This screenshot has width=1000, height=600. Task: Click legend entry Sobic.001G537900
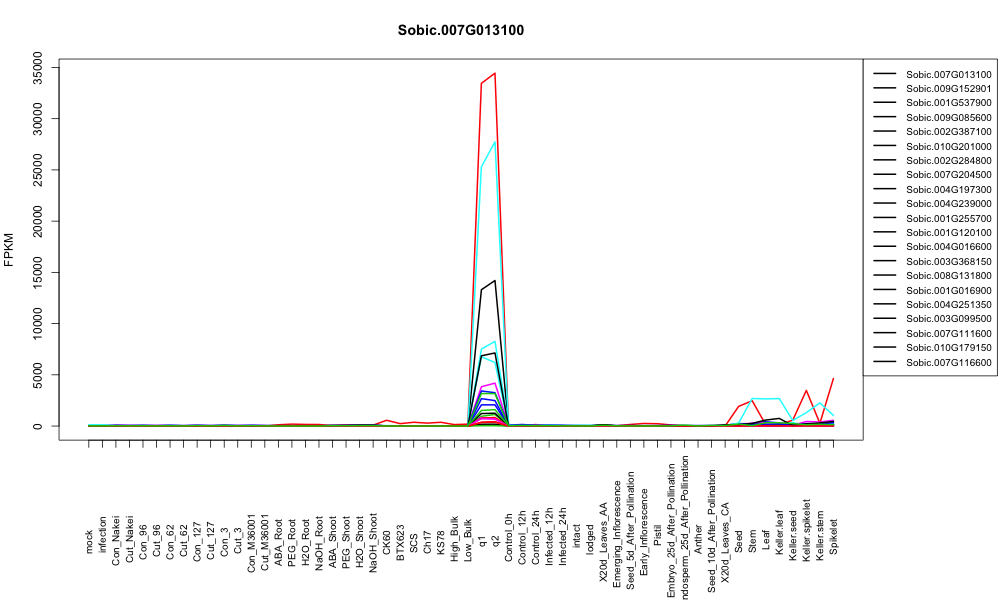click(x=932, y=103)
